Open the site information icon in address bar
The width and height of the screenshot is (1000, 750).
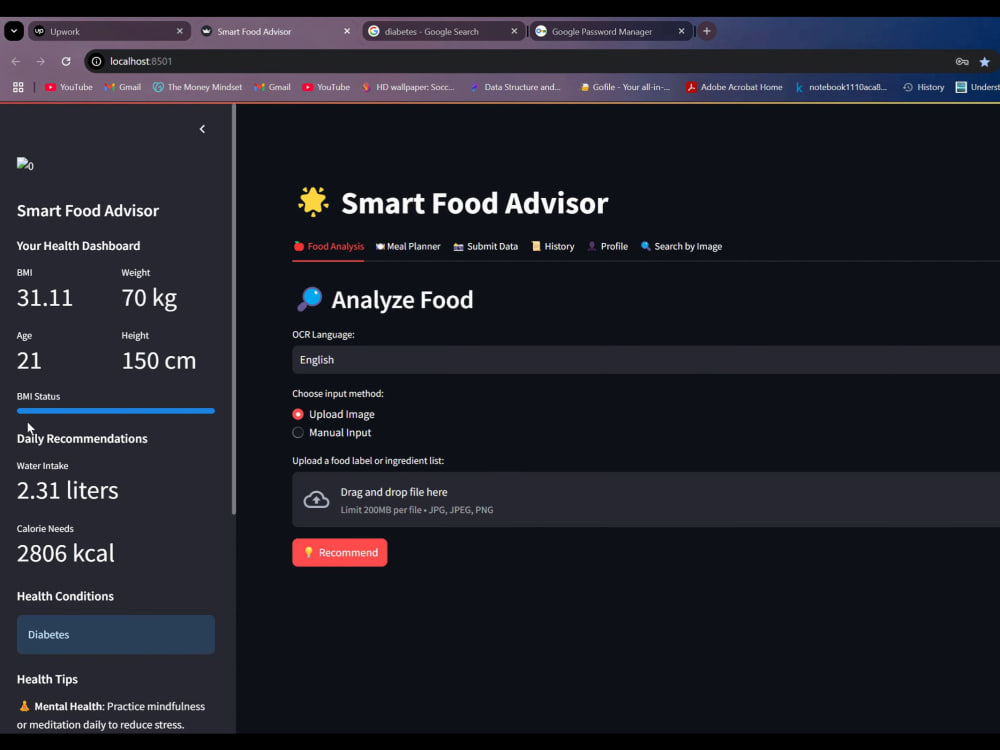point(96,61)
